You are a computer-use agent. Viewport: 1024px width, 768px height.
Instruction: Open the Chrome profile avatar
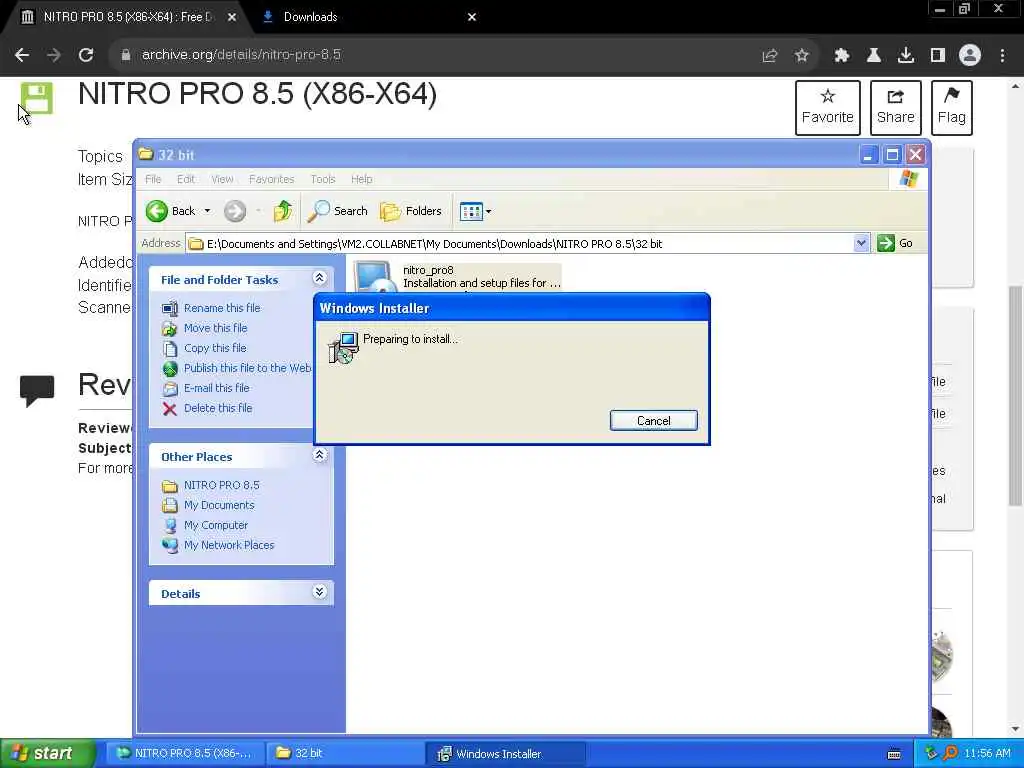970,56
